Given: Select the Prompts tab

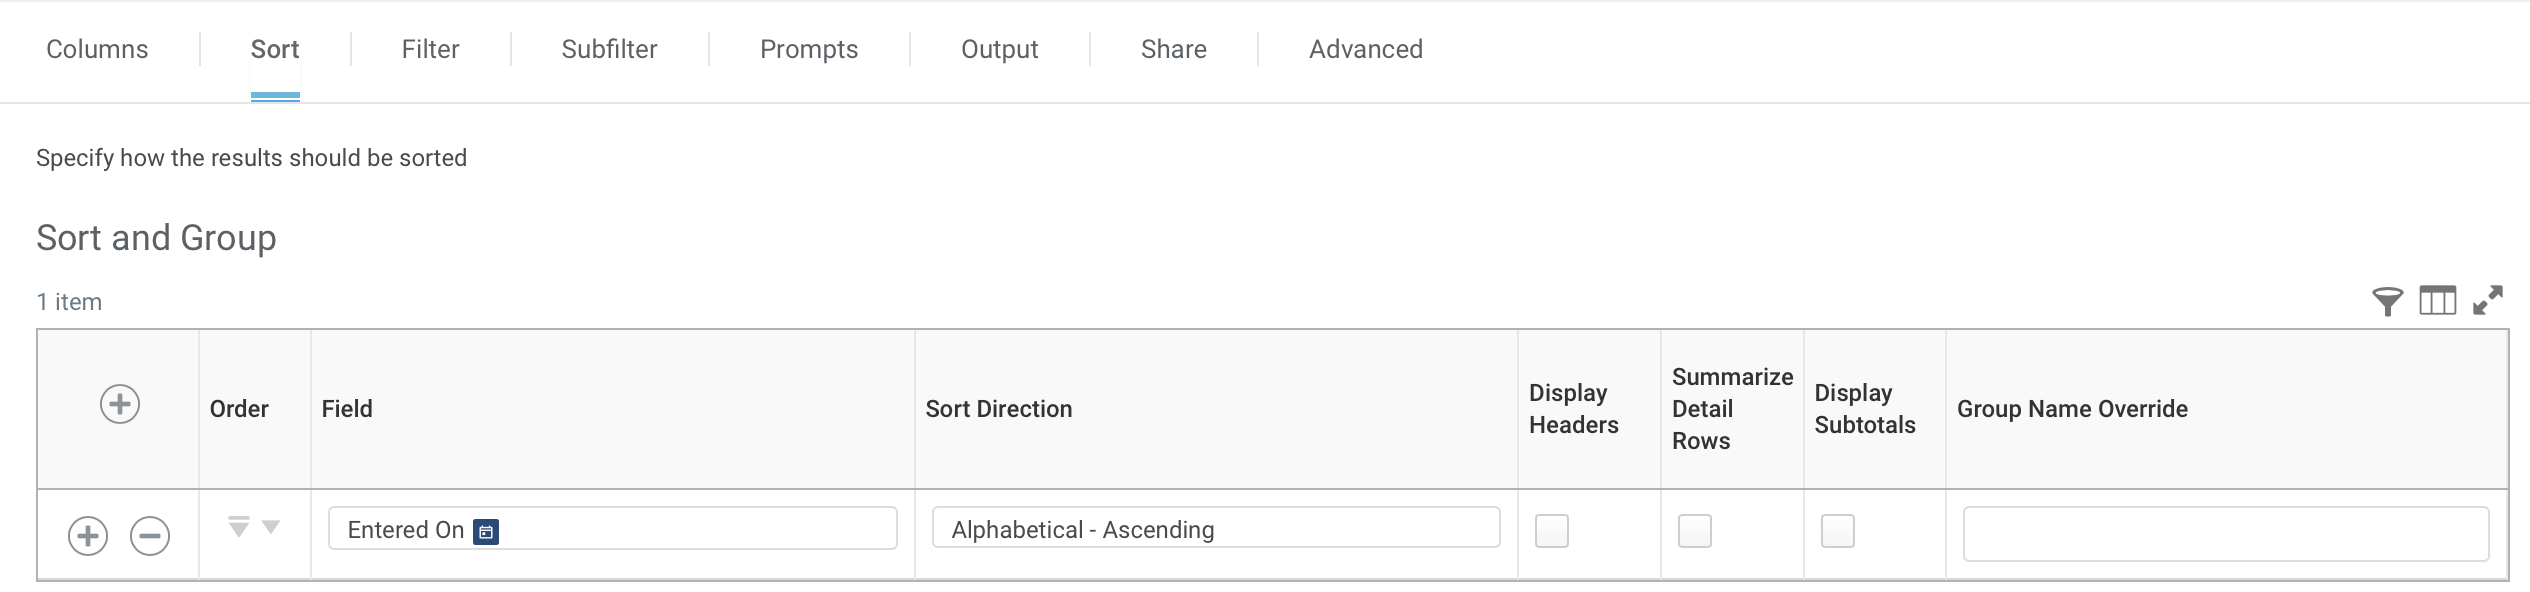Looking at the screenshot, I should pyautogui.click(x=809, y=49).
